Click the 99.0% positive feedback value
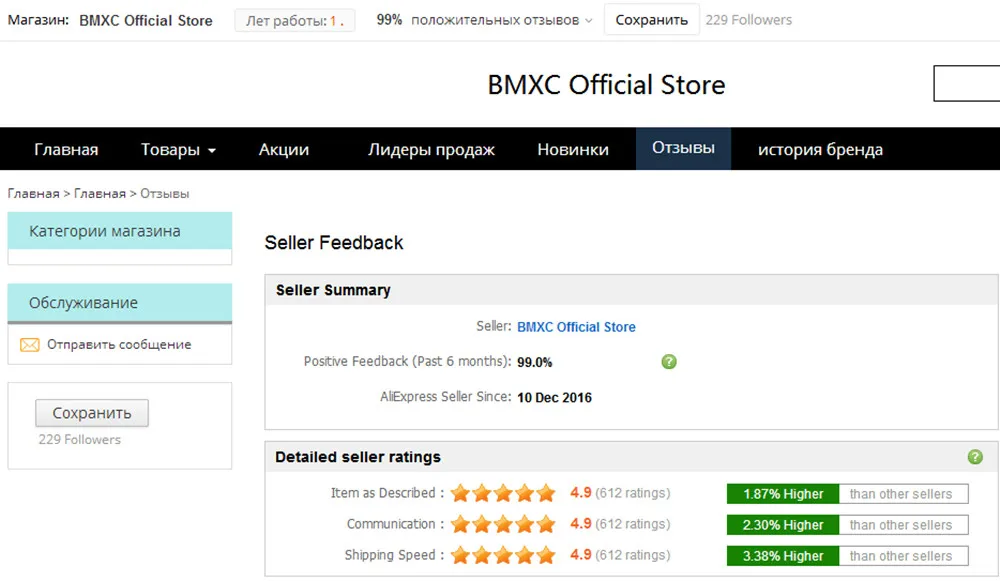The image size is (1000, 581). (x=534, y=362)
